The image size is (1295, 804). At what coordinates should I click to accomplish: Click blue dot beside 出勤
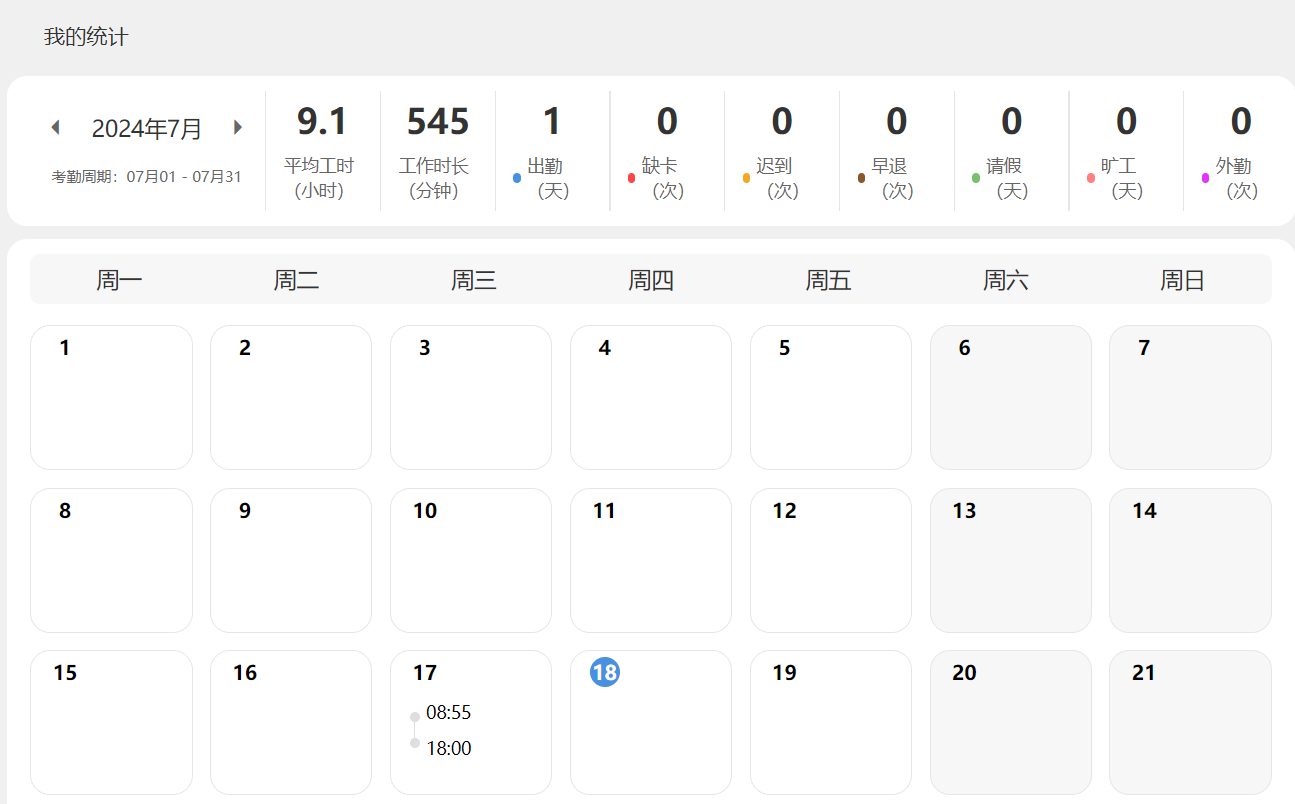tap(517, 178)
